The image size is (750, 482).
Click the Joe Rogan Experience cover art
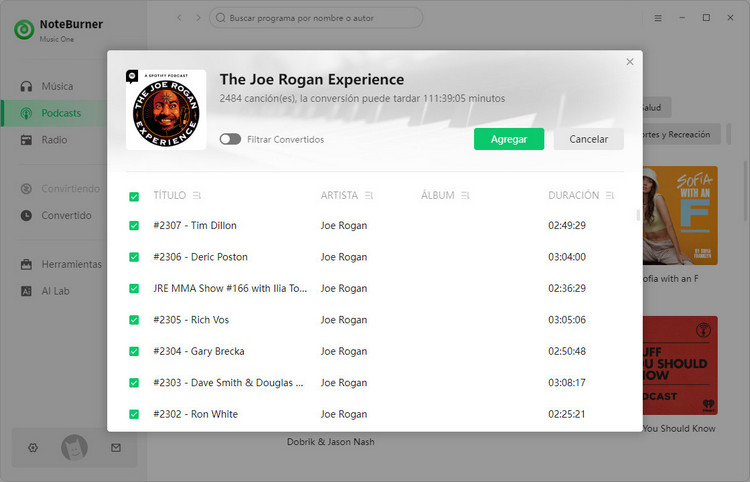(x=166, y=110)
